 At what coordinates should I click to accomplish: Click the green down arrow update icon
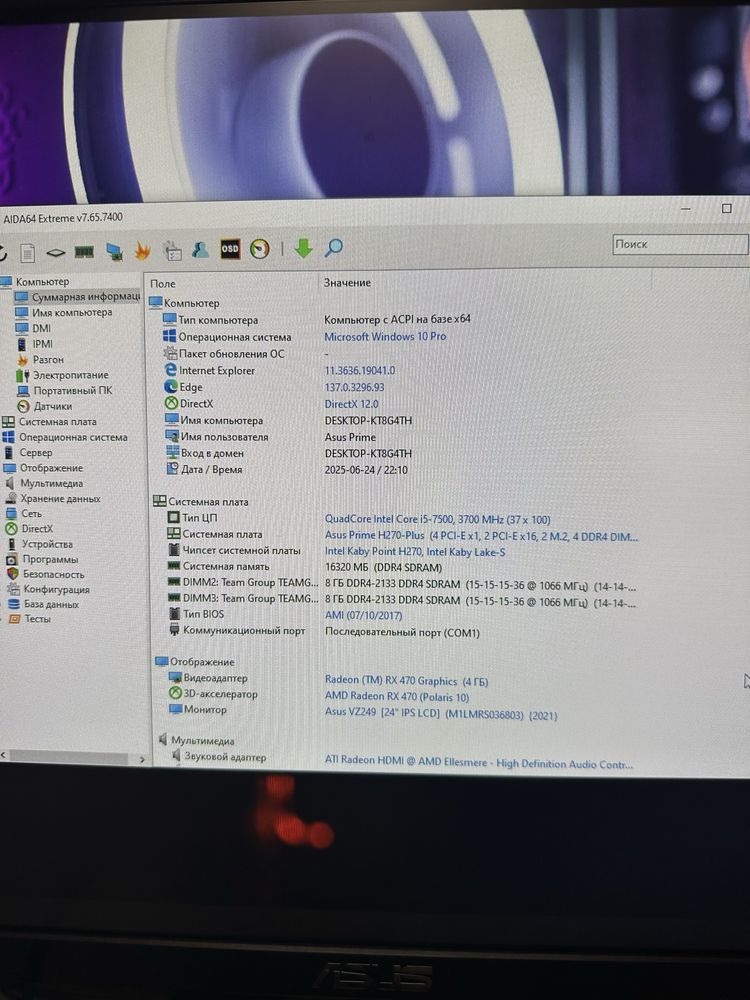pos(304,247)
